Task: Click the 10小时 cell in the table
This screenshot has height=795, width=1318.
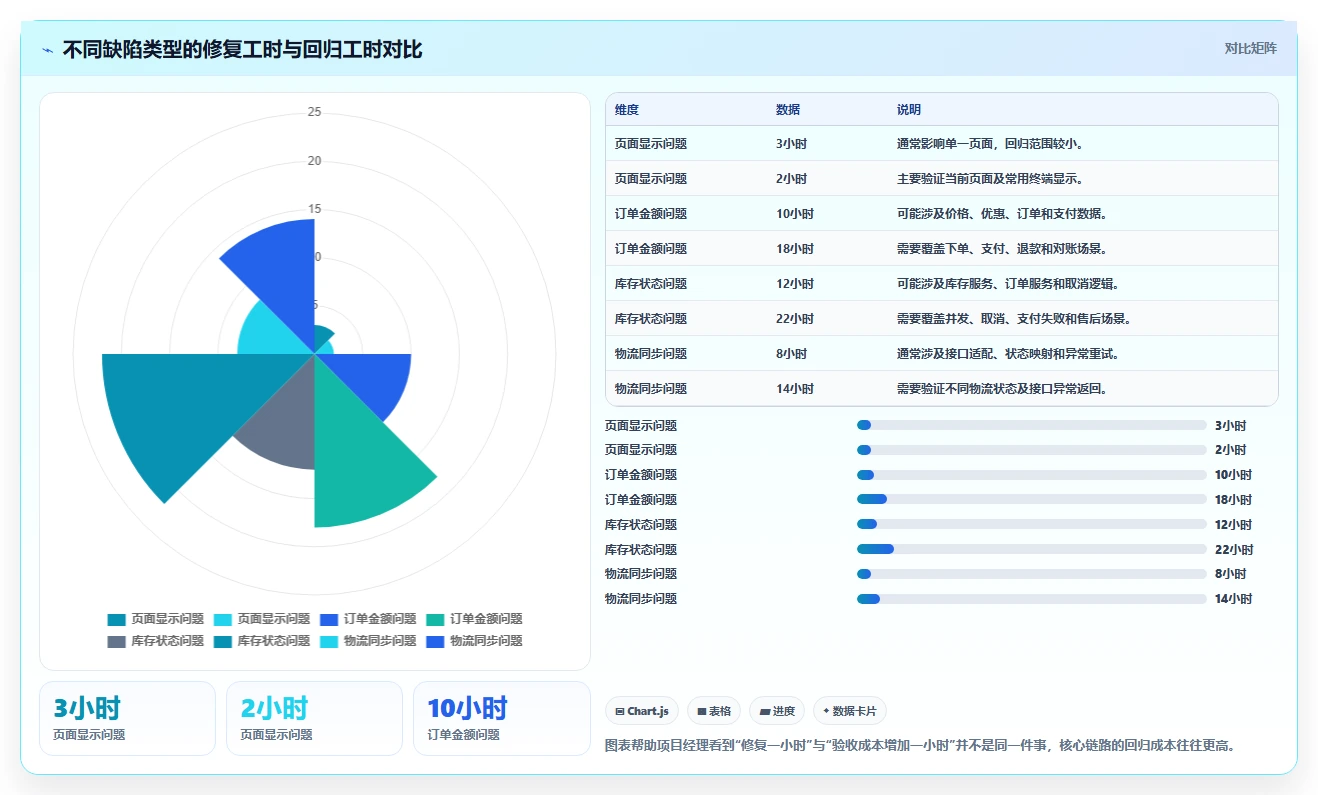Action: pyautogui.click(x=795, y=214)
